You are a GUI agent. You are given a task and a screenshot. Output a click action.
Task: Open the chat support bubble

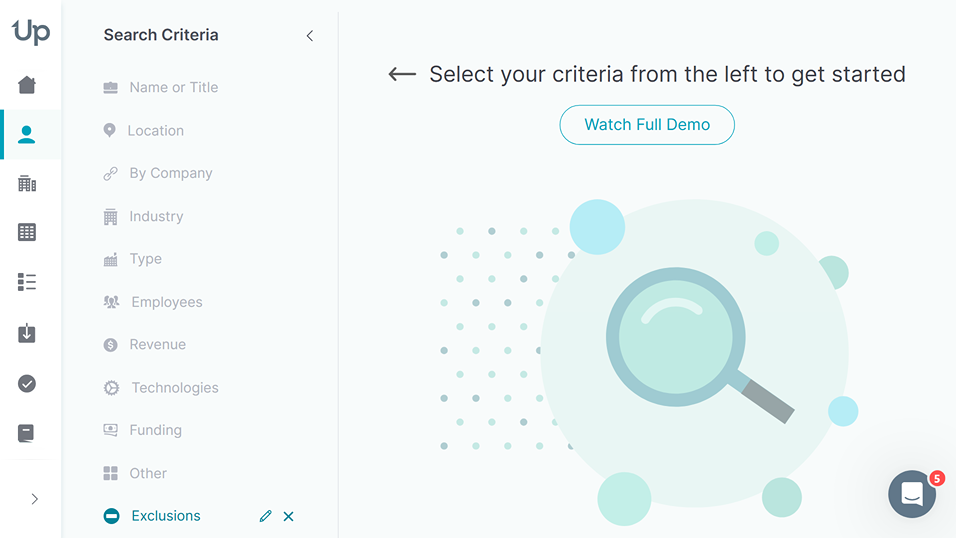point(911,493)
